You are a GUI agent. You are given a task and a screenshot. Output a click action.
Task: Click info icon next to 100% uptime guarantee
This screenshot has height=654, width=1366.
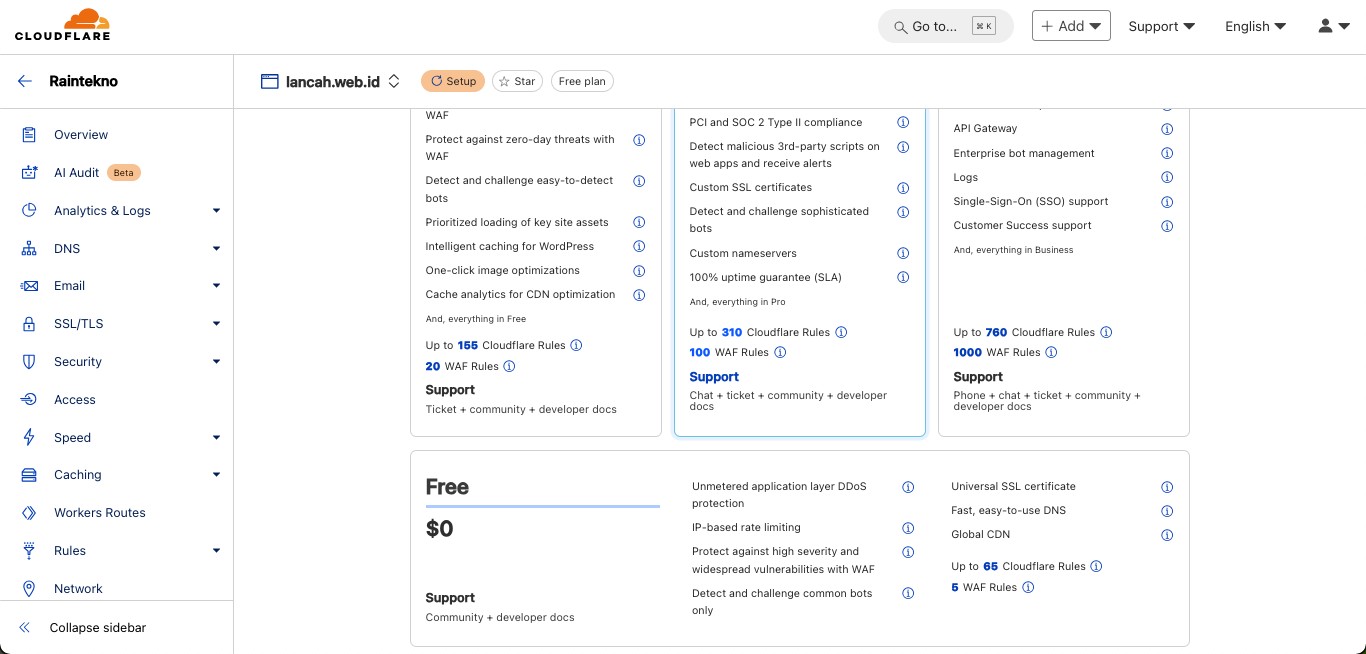(903, 277)
